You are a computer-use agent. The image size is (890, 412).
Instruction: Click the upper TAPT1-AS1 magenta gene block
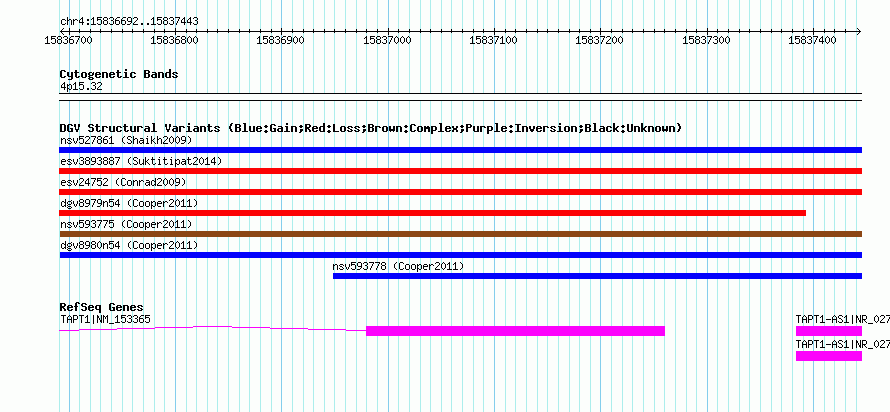click(829, 331)
